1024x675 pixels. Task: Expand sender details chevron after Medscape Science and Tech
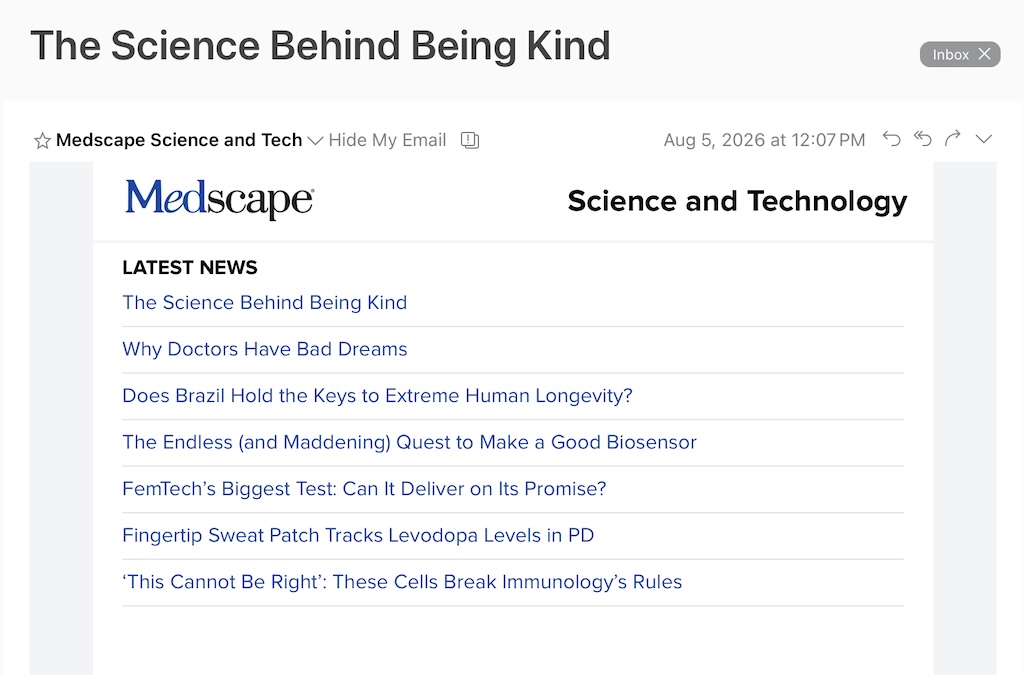(x=315, y=141)
